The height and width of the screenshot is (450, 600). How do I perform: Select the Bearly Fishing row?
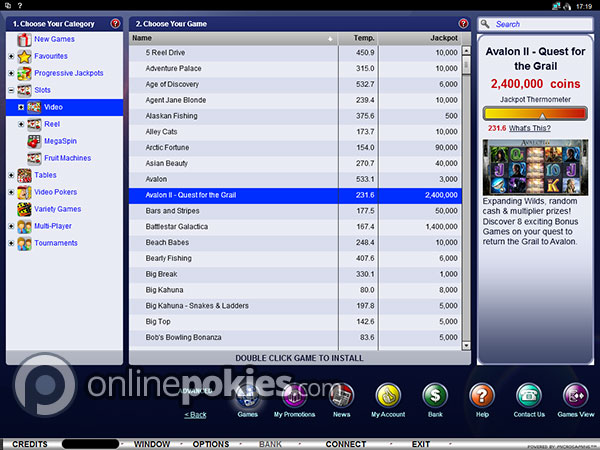click(295, 259)
